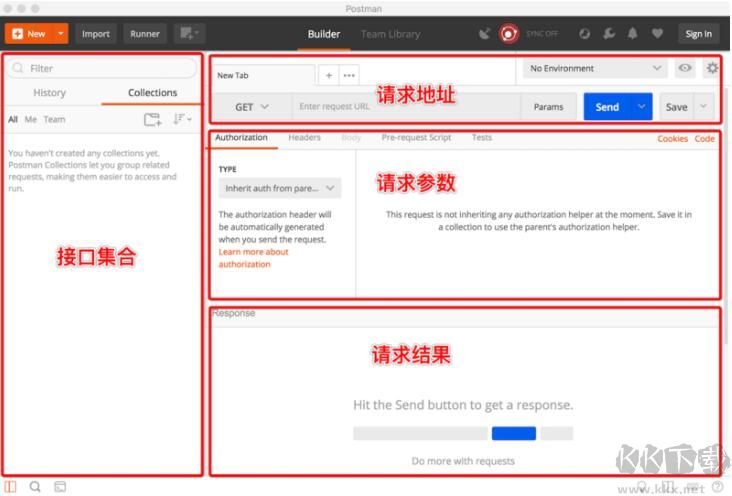Open the Headers tab
Screen dimensions: 732x496
click(304, 138)
